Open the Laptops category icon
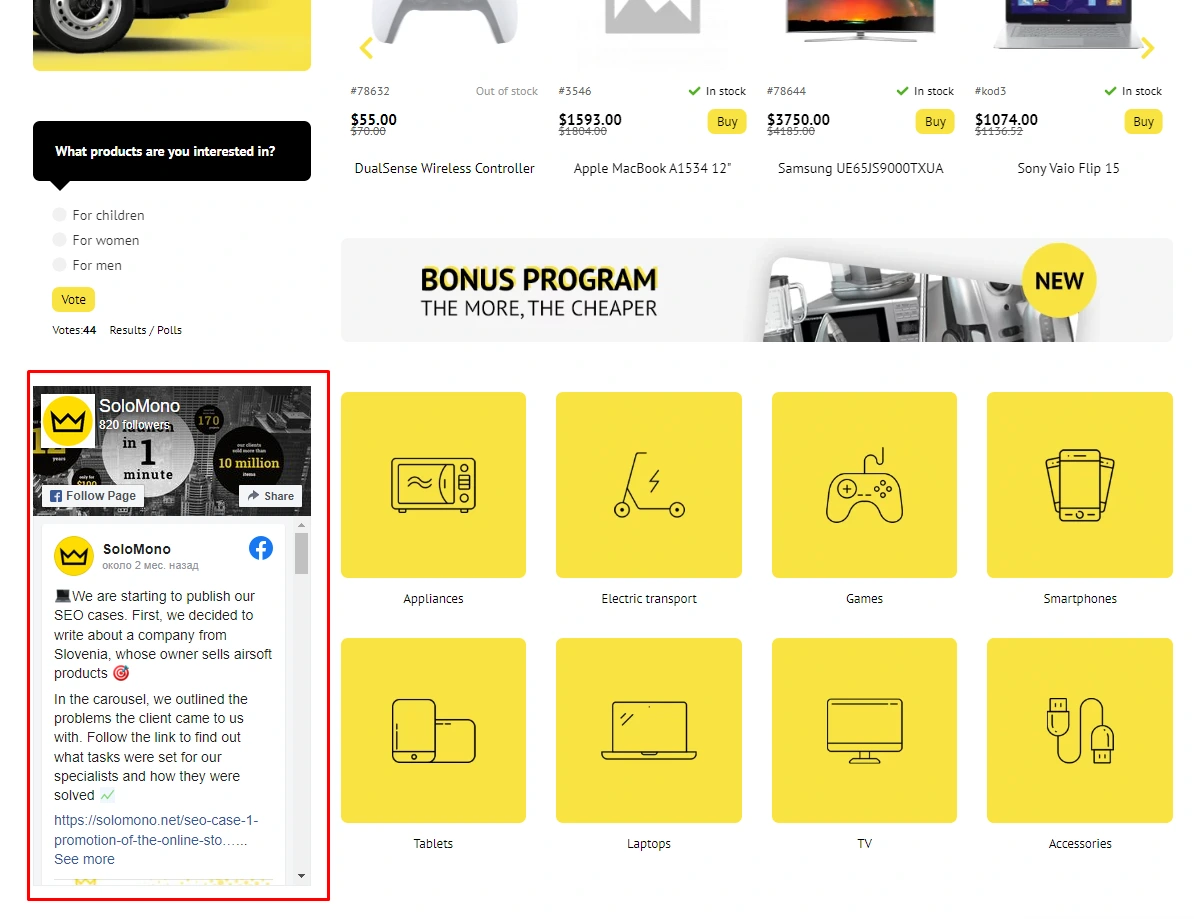 (x=648, y=730)
